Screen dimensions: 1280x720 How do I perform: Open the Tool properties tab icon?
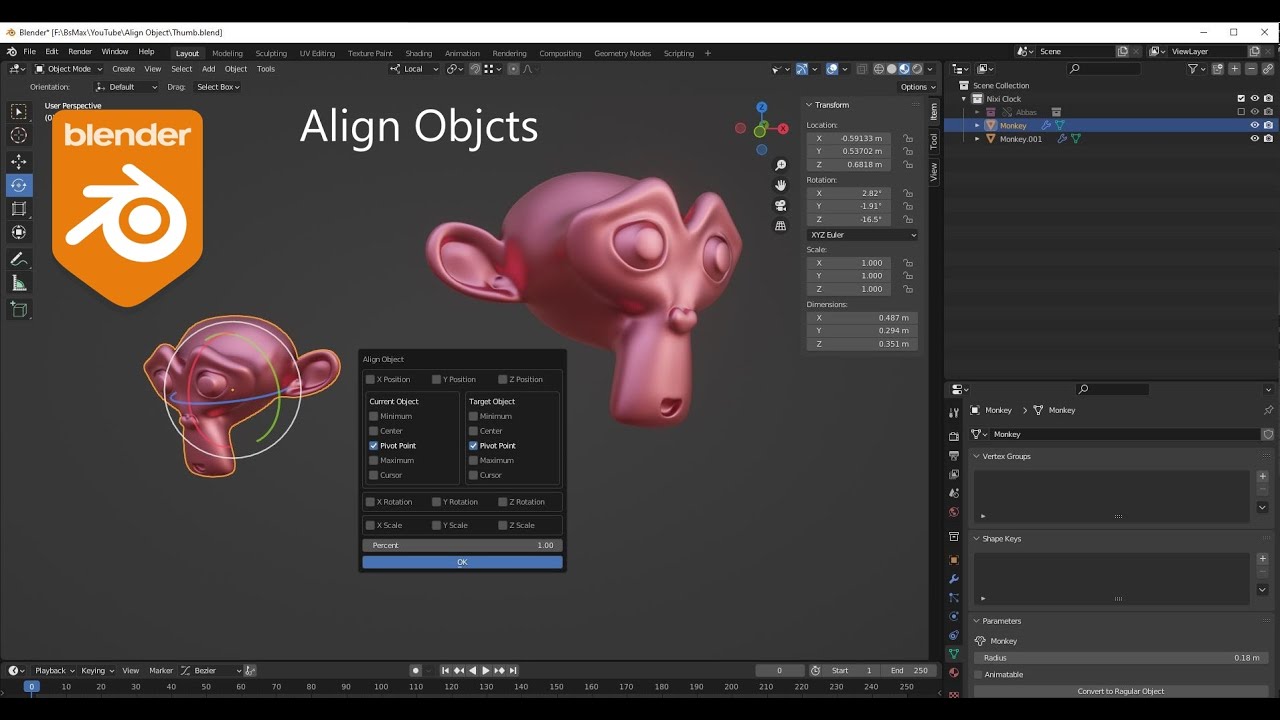coord(954,413)
